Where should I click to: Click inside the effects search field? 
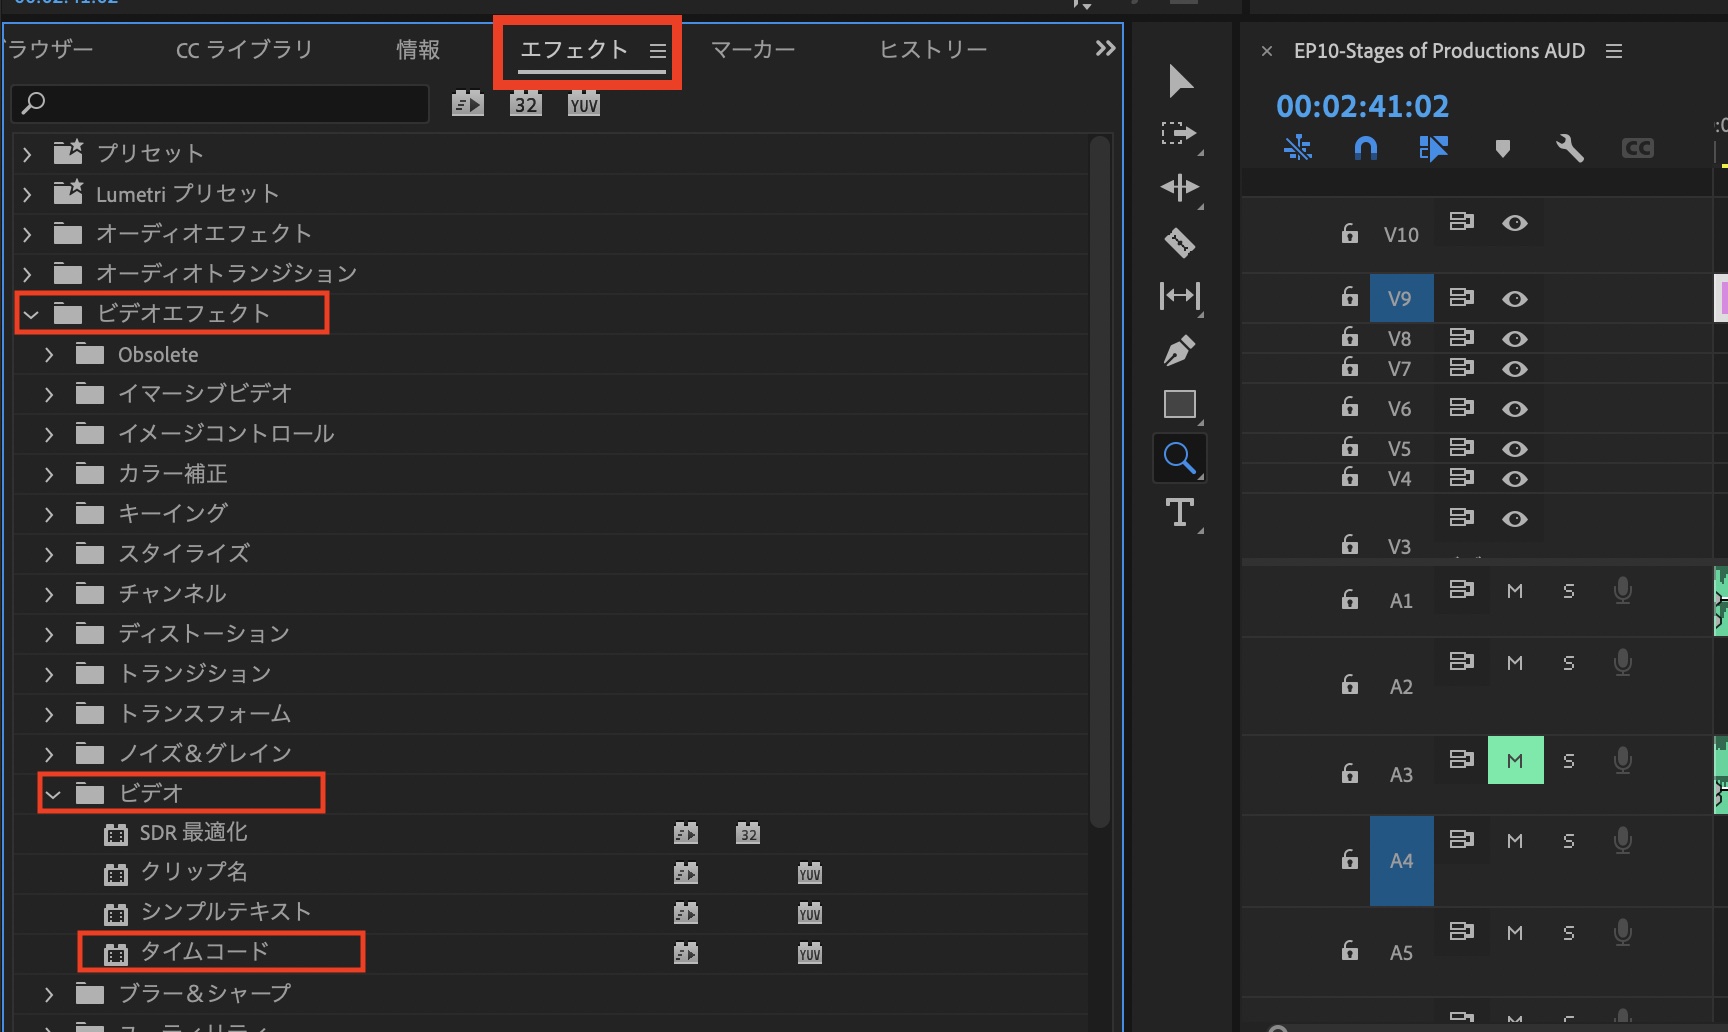220,103
